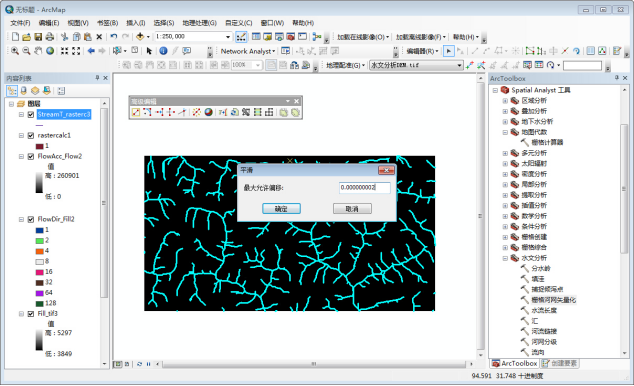
Task: Click the Delete X icon in the standard toolbar
Action: pyautogui.click(x=99, y=37)
